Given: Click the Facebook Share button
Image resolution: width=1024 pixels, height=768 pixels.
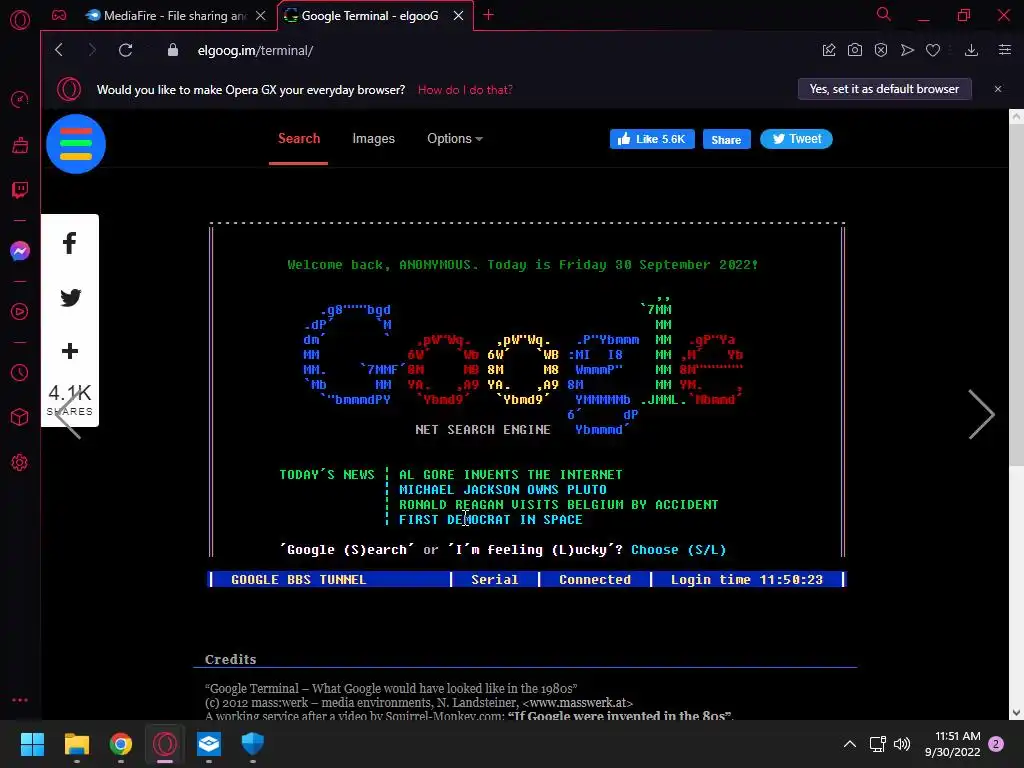Looking at the screenshot, I should click(x=726, y=140).
